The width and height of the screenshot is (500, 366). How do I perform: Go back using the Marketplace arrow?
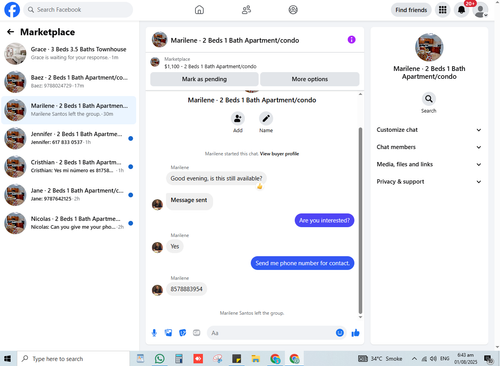(x=10, y=32)
